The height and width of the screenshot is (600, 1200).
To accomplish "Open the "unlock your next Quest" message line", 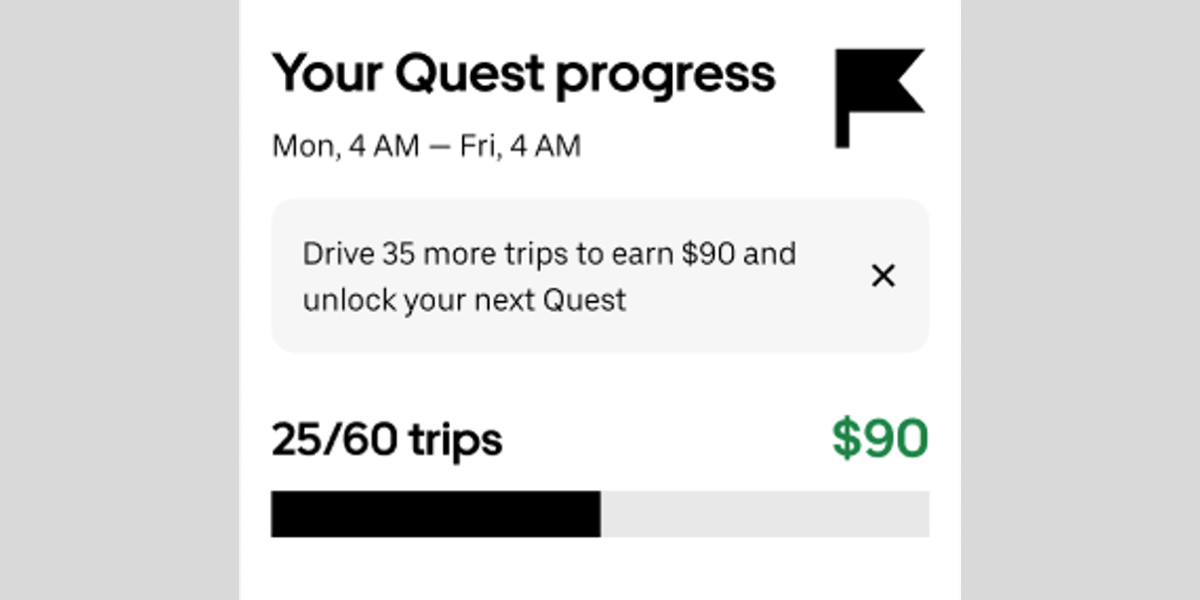I will (464, 300).
